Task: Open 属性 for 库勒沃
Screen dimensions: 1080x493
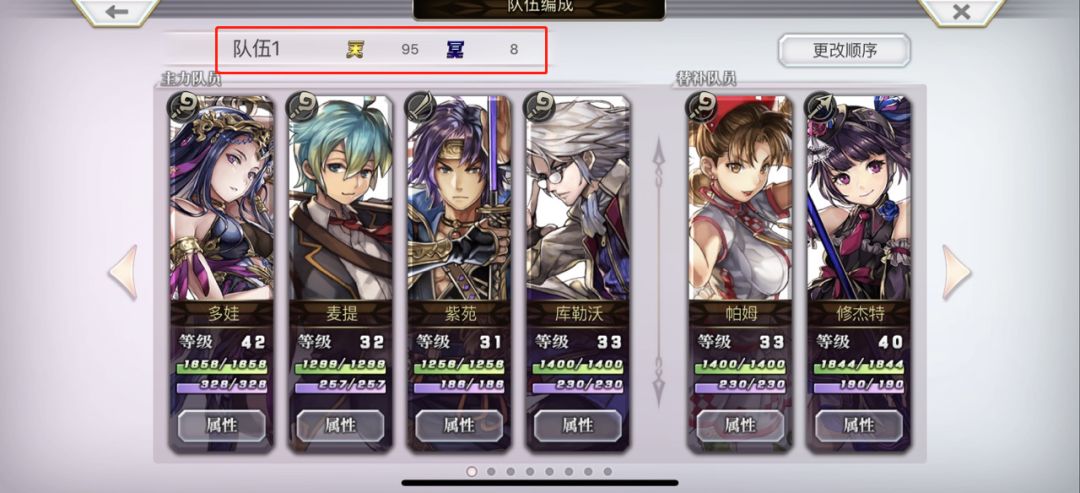Action: click(x=577, y=426)
